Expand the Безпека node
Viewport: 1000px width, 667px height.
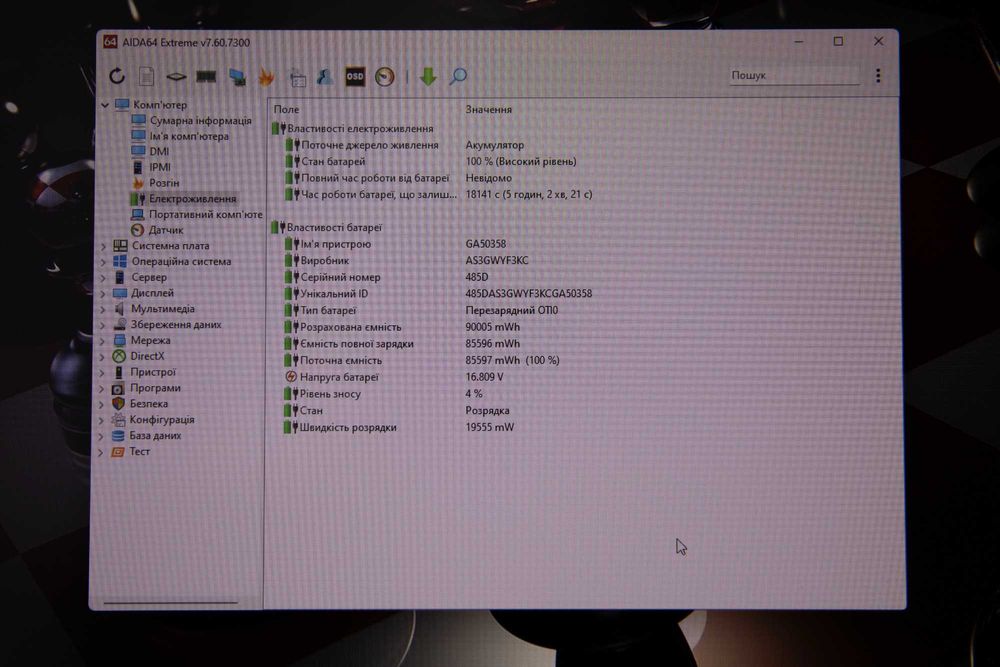tap(101, 404)
